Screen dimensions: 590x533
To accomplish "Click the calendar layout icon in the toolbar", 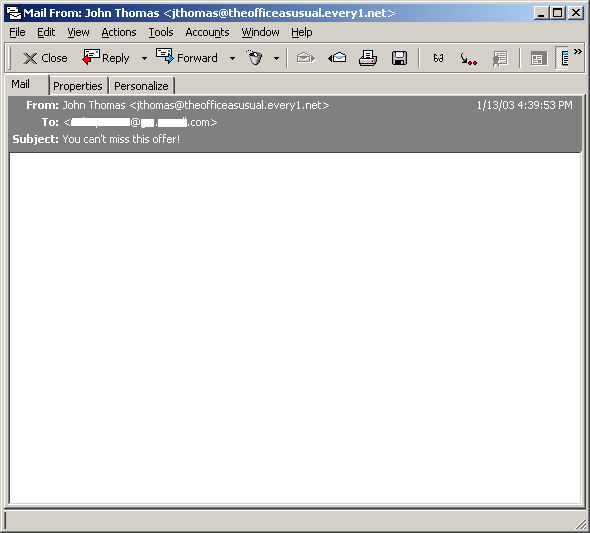I will pos(539,59).
